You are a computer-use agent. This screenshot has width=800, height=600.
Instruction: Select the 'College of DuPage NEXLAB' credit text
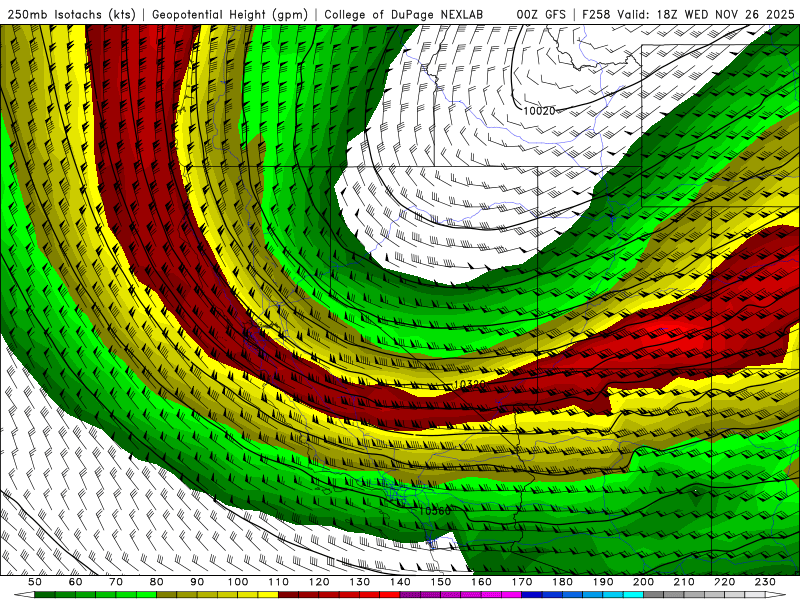pos(404,15)
